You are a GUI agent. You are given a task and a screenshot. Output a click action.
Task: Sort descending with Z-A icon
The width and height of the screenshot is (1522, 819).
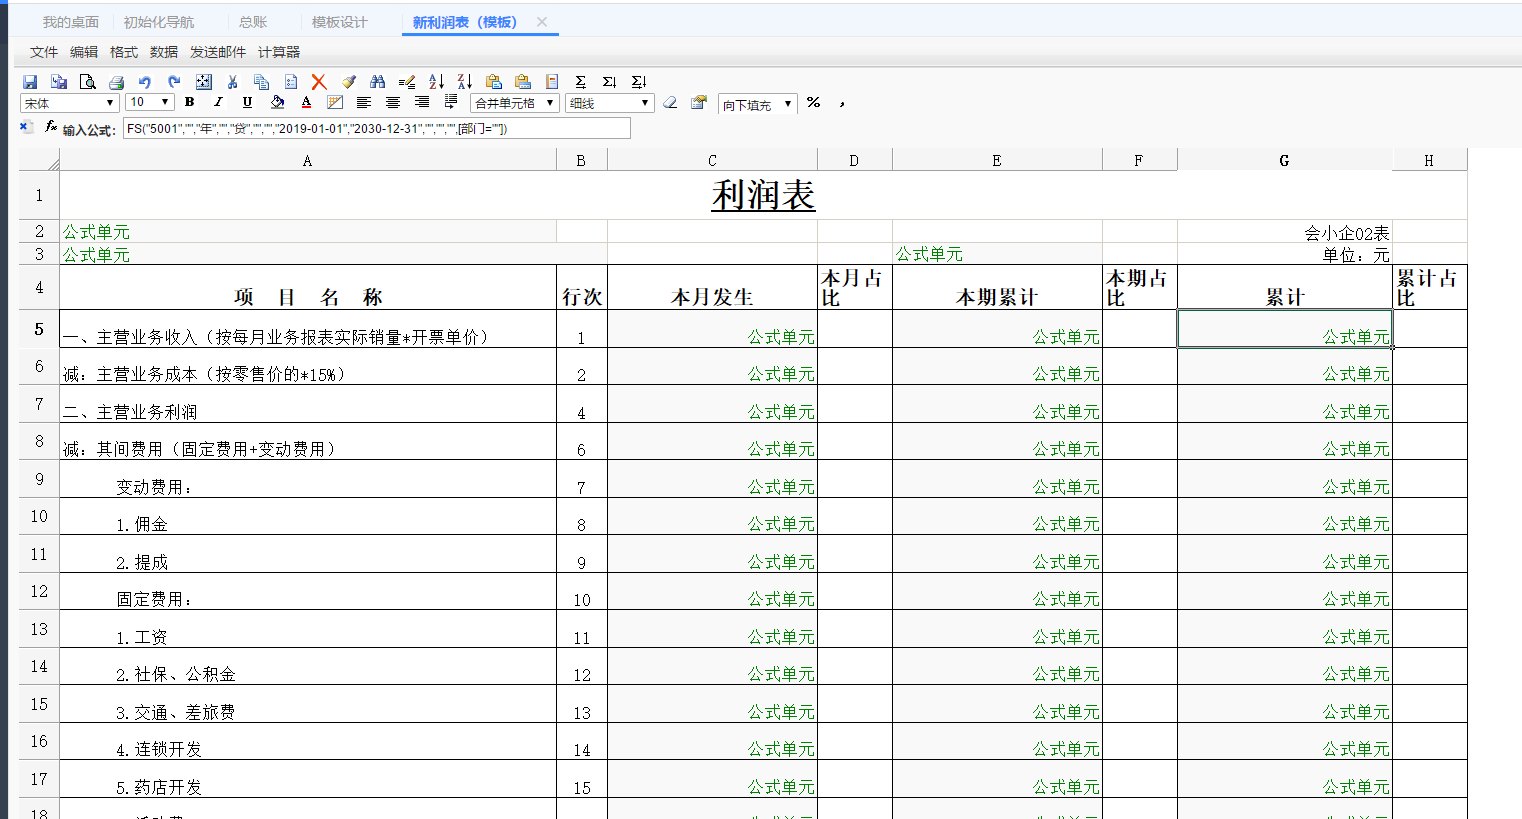464,82
